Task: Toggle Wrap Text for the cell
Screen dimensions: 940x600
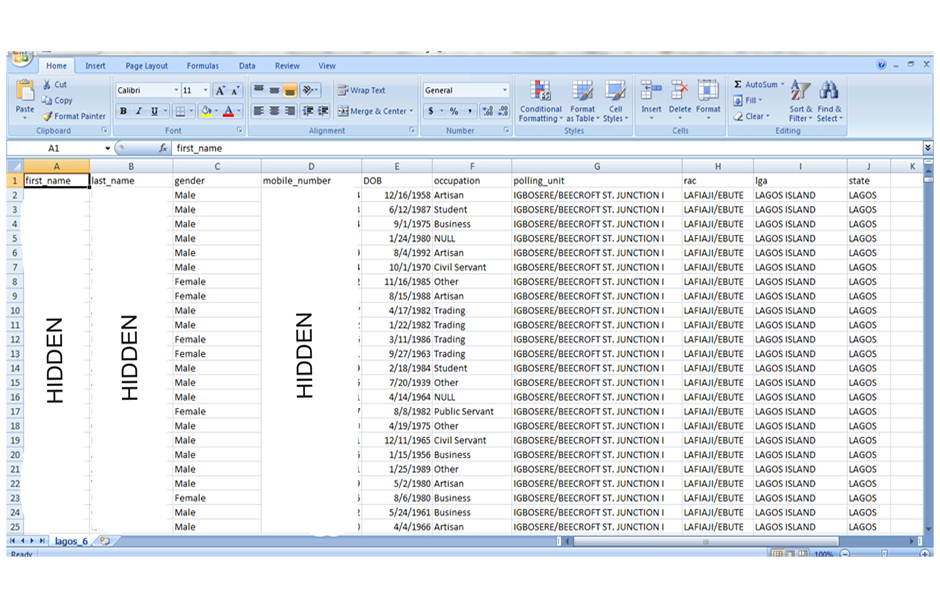Action: coord(361,90)
